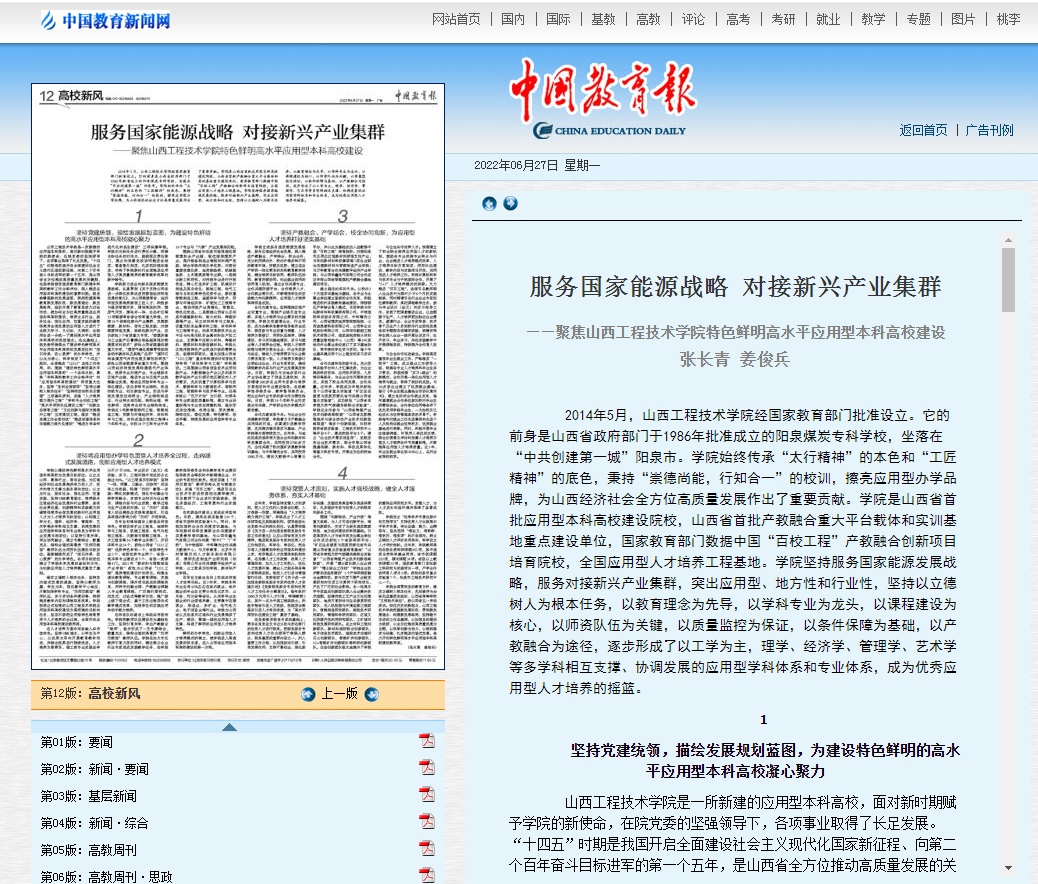Download the 第02版 新闻·要闻 PDF

(427, 768)
